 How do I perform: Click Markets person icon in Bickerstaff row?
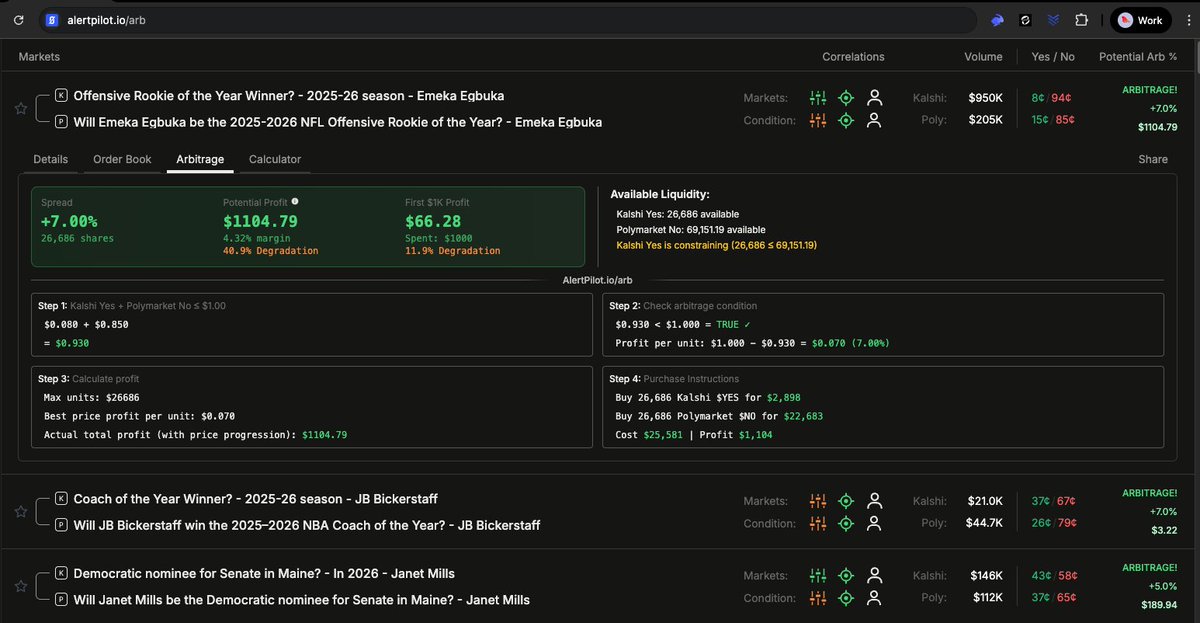[875, 501]
